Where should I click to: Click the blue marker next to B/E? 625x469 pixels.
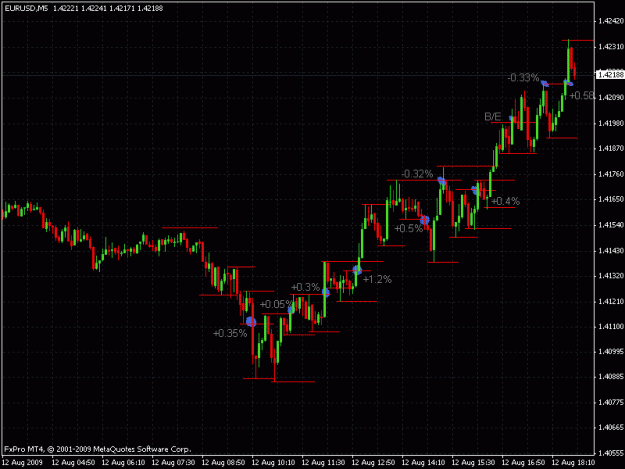(x=512, y=118)
